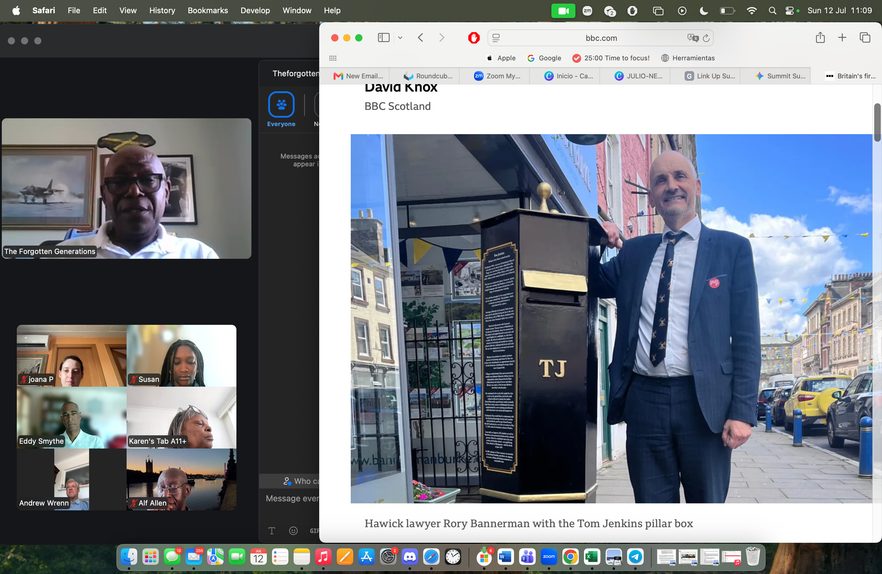Open the Apple bookmark in favorites bar
Image resolution: width=882 pixels, height=574 pixels.
coord(501,58)
